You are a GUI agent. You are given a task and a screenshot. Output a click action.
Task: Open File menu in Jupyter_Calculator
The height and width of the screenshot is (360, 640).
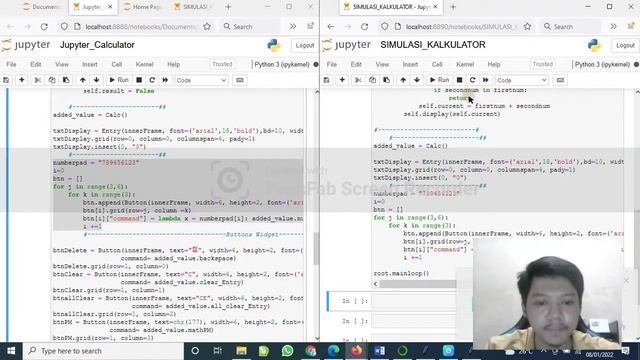[x=11, y=64]
